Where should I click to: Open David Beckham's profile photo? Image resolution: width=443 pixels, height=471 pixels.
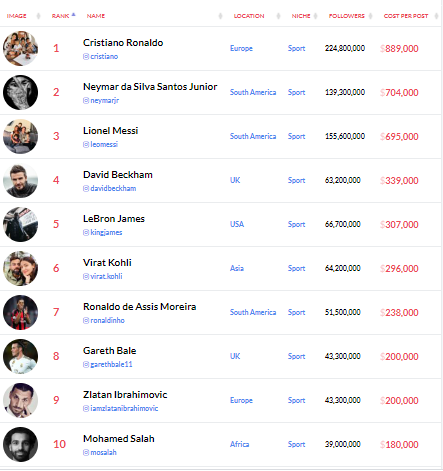point(20,180)
